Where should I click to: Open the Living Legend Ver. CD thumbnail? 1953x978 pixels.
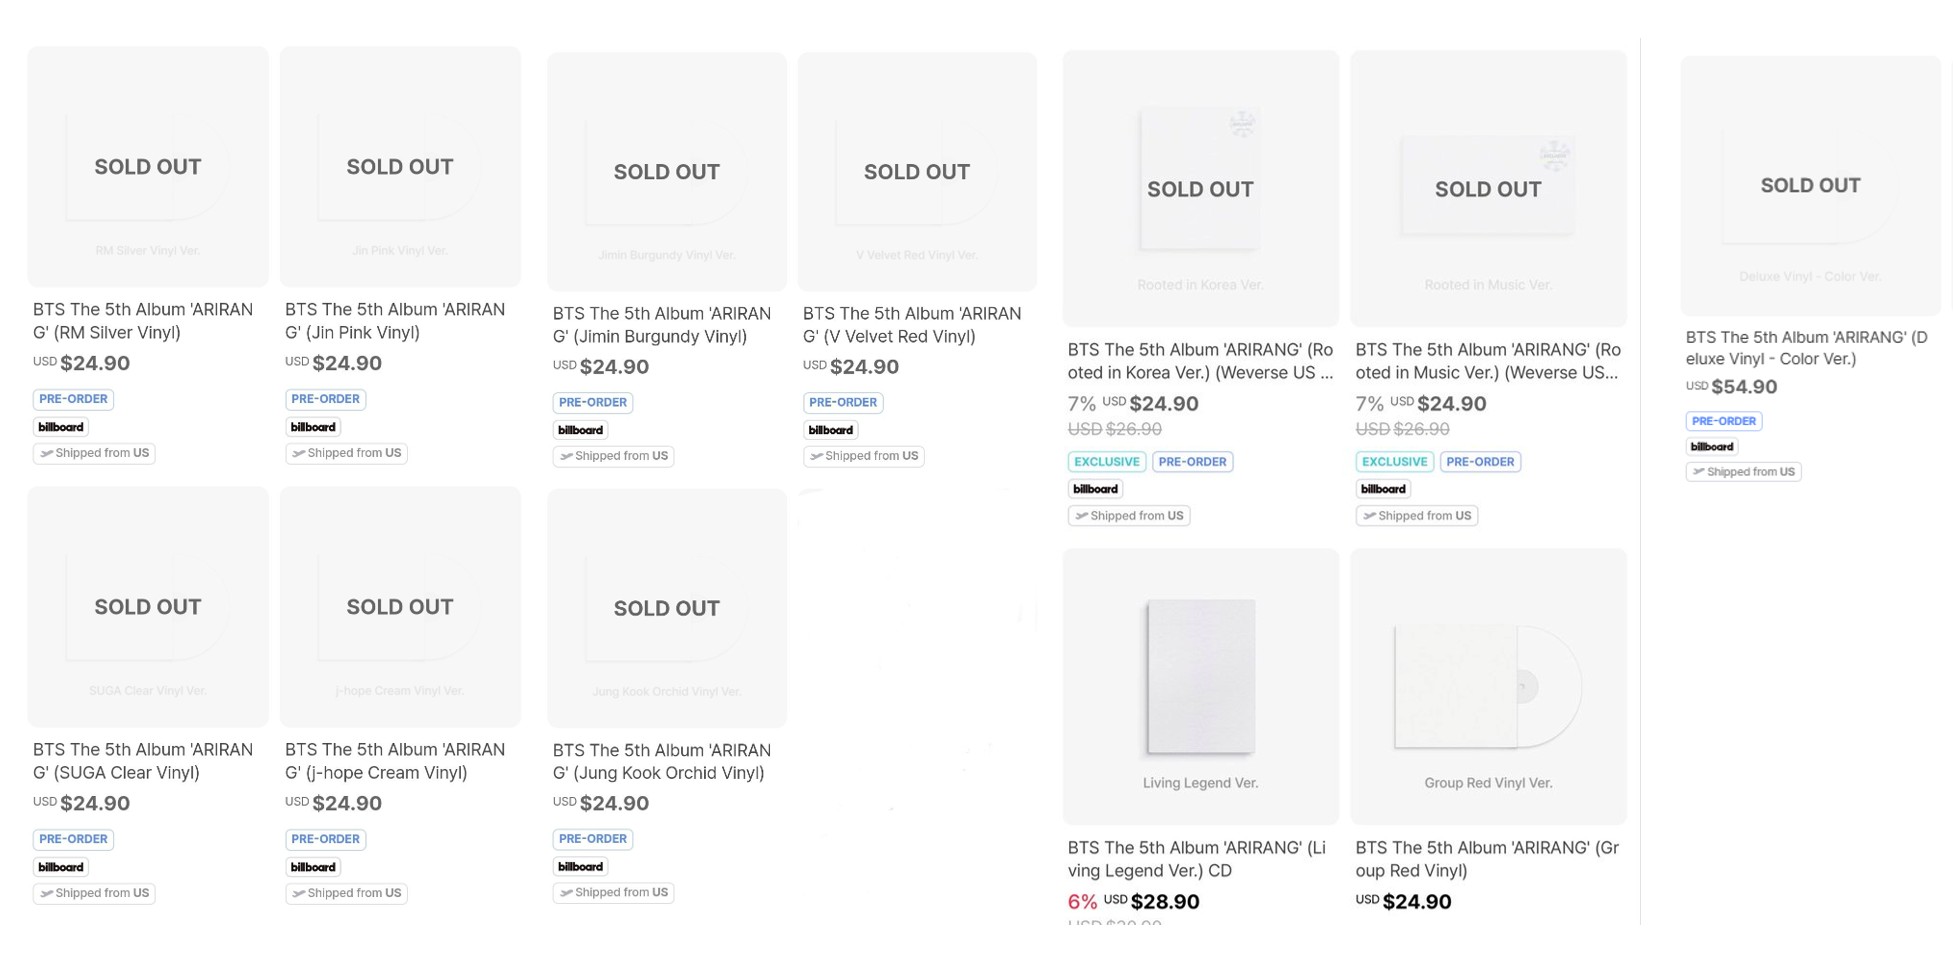click(1200, 686)
